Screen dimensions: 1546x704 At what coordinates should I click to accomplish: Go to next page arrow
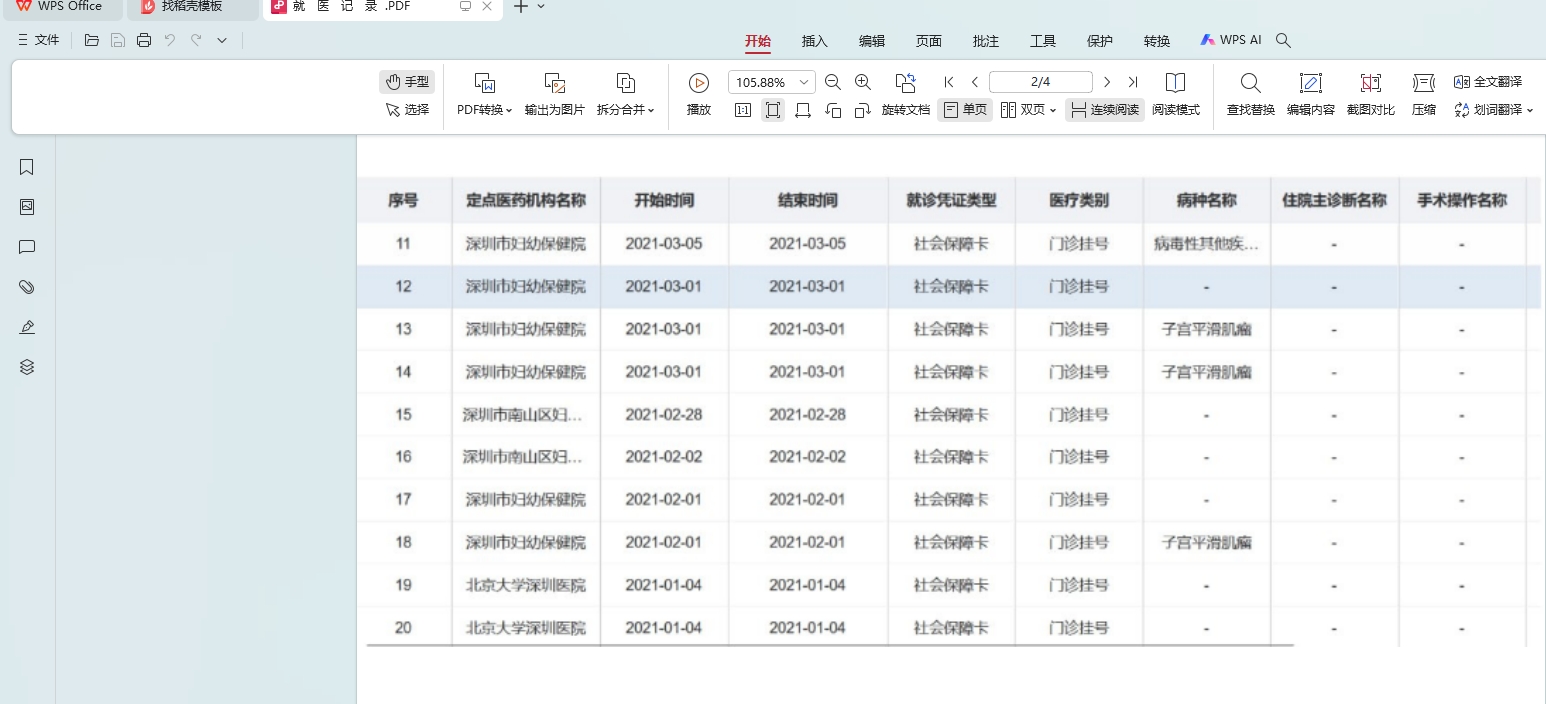(x=1107, y=82)
